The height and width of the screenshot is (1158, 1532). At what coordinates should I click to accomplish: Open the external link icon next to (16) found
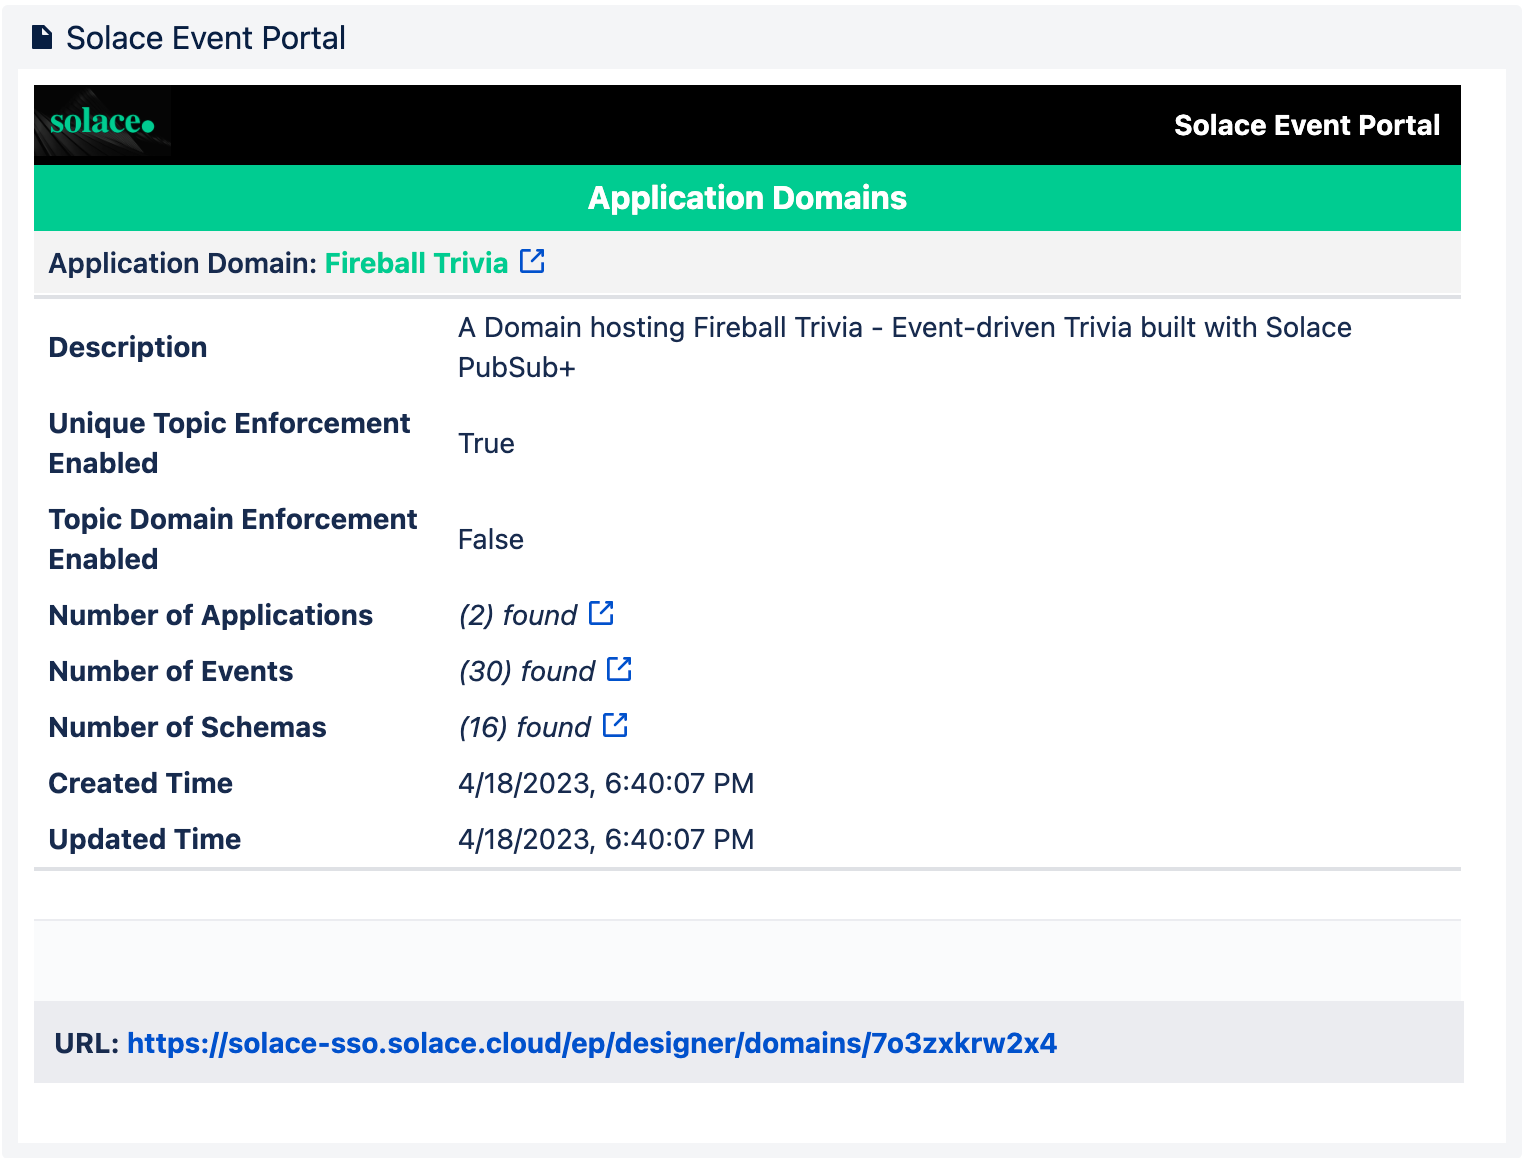pos(615,725)
